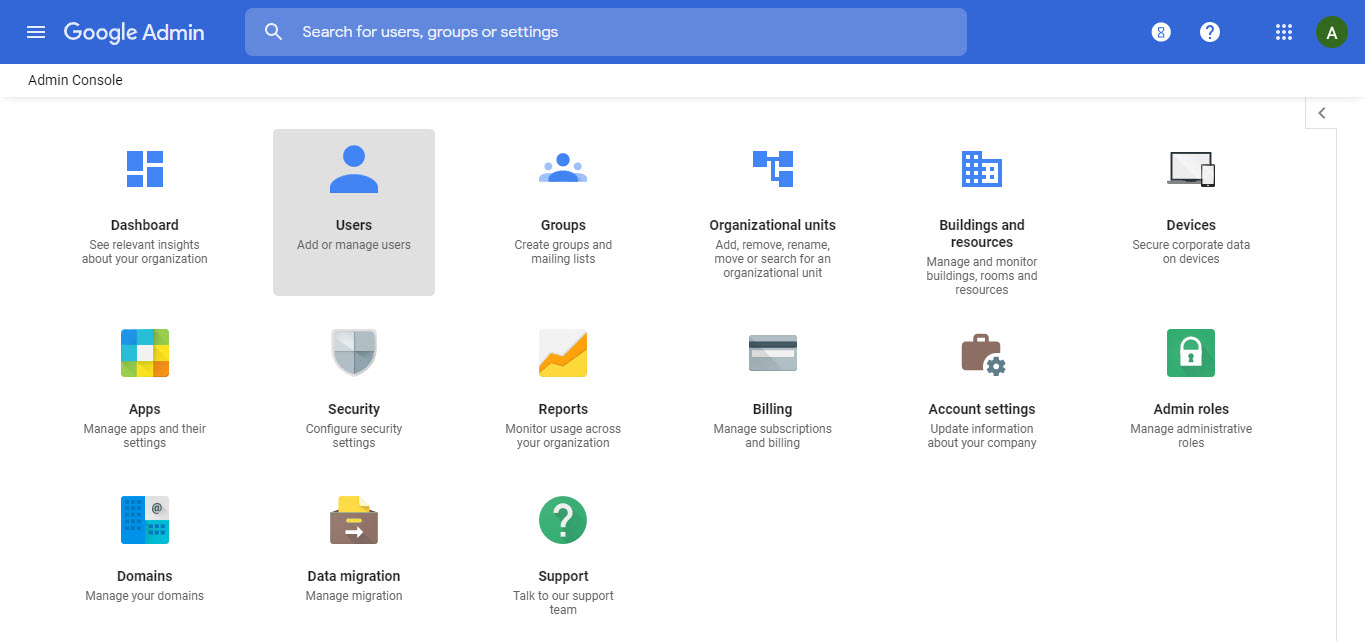Image resolution: width=1365 pixels, height=641 pixels.
Task: Click 'Manage apps and their settings' description
Action: [145, 436]
